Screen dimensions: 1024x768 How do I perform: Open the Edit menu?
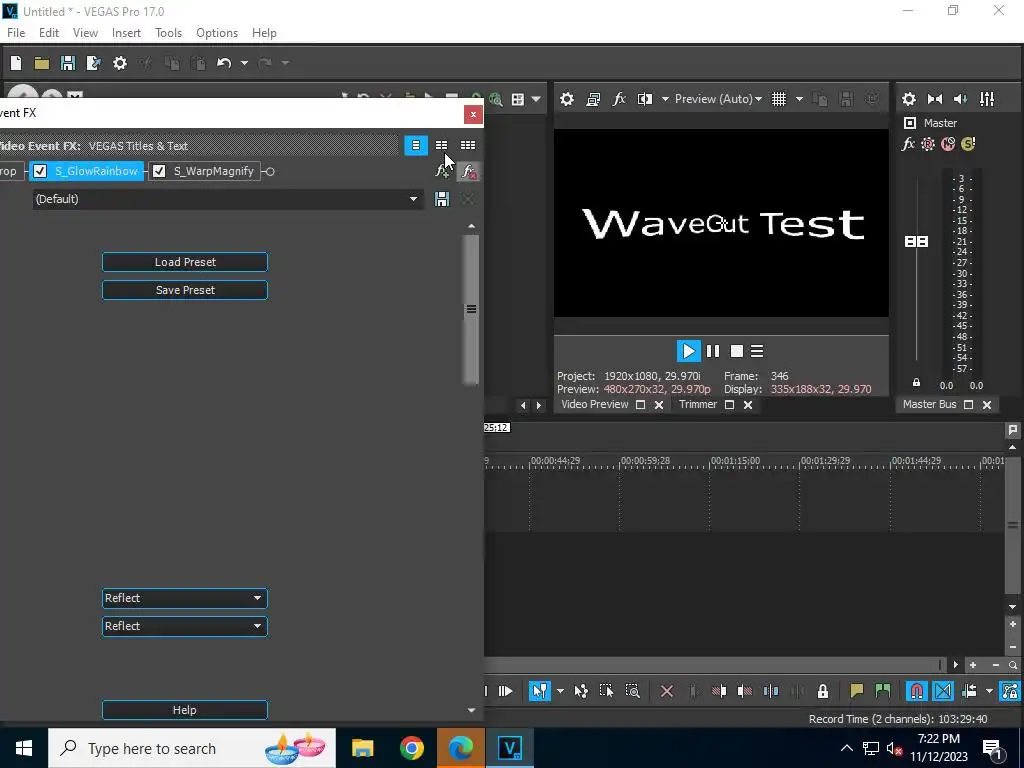[49, 33]
